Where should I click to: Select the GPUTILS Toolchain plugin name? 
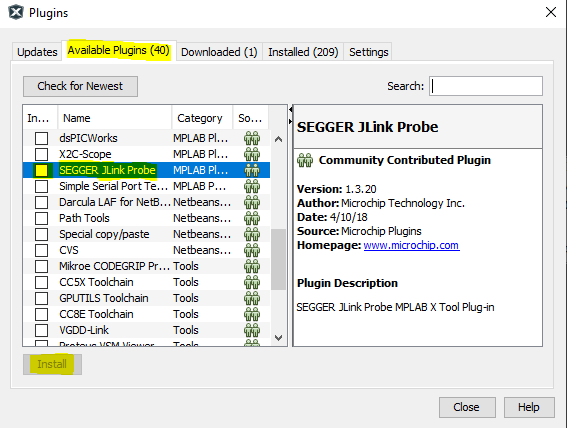click(x=104, y=298)
